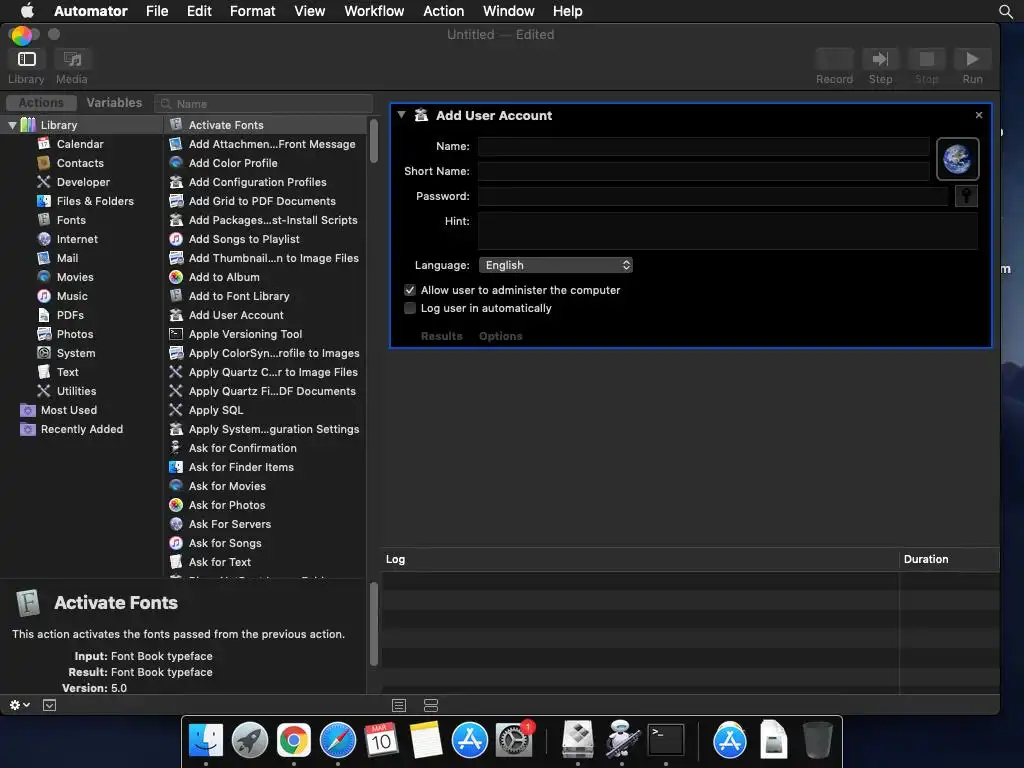Image resolution: width=1024 pixels, height=768 pixels.
Task: Click the Duration column header
Action: pos(949,559)
